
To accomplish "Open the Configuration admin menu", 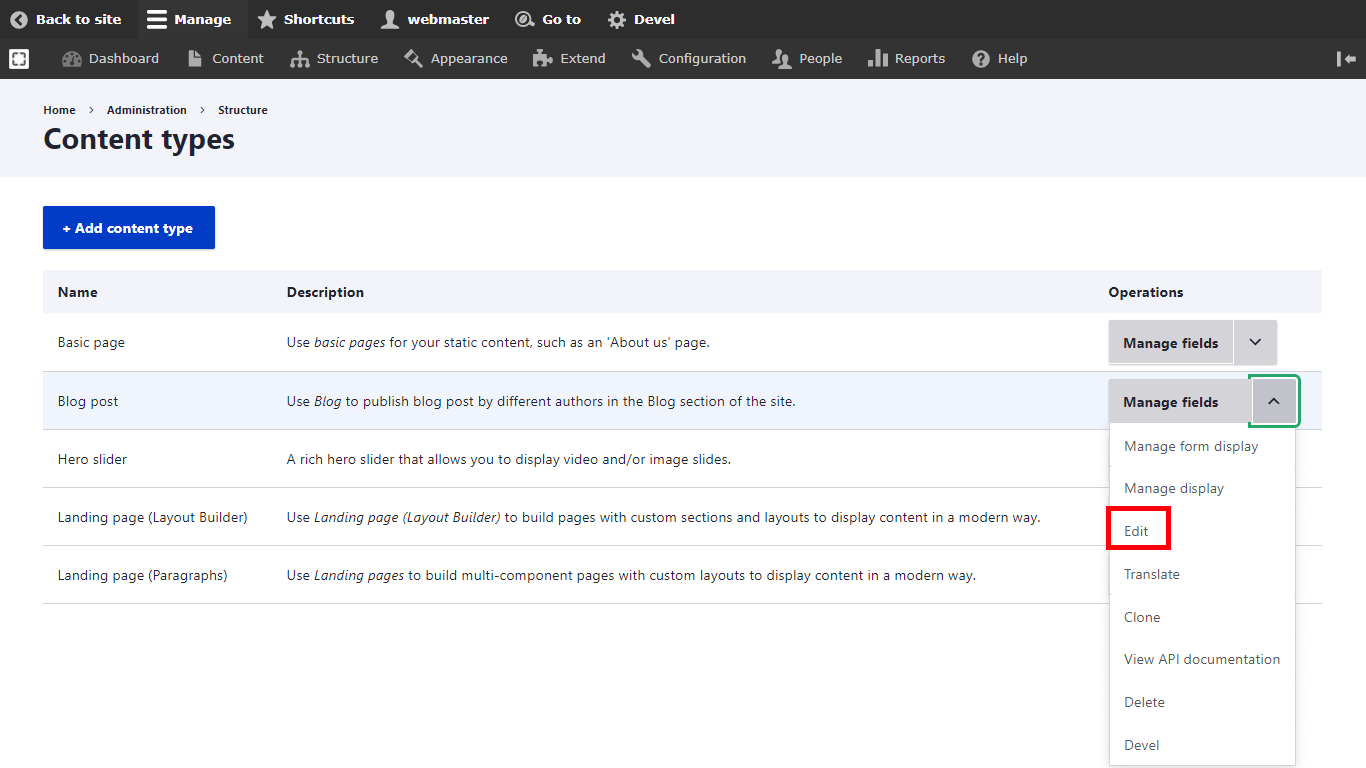I will pos(688,59).
